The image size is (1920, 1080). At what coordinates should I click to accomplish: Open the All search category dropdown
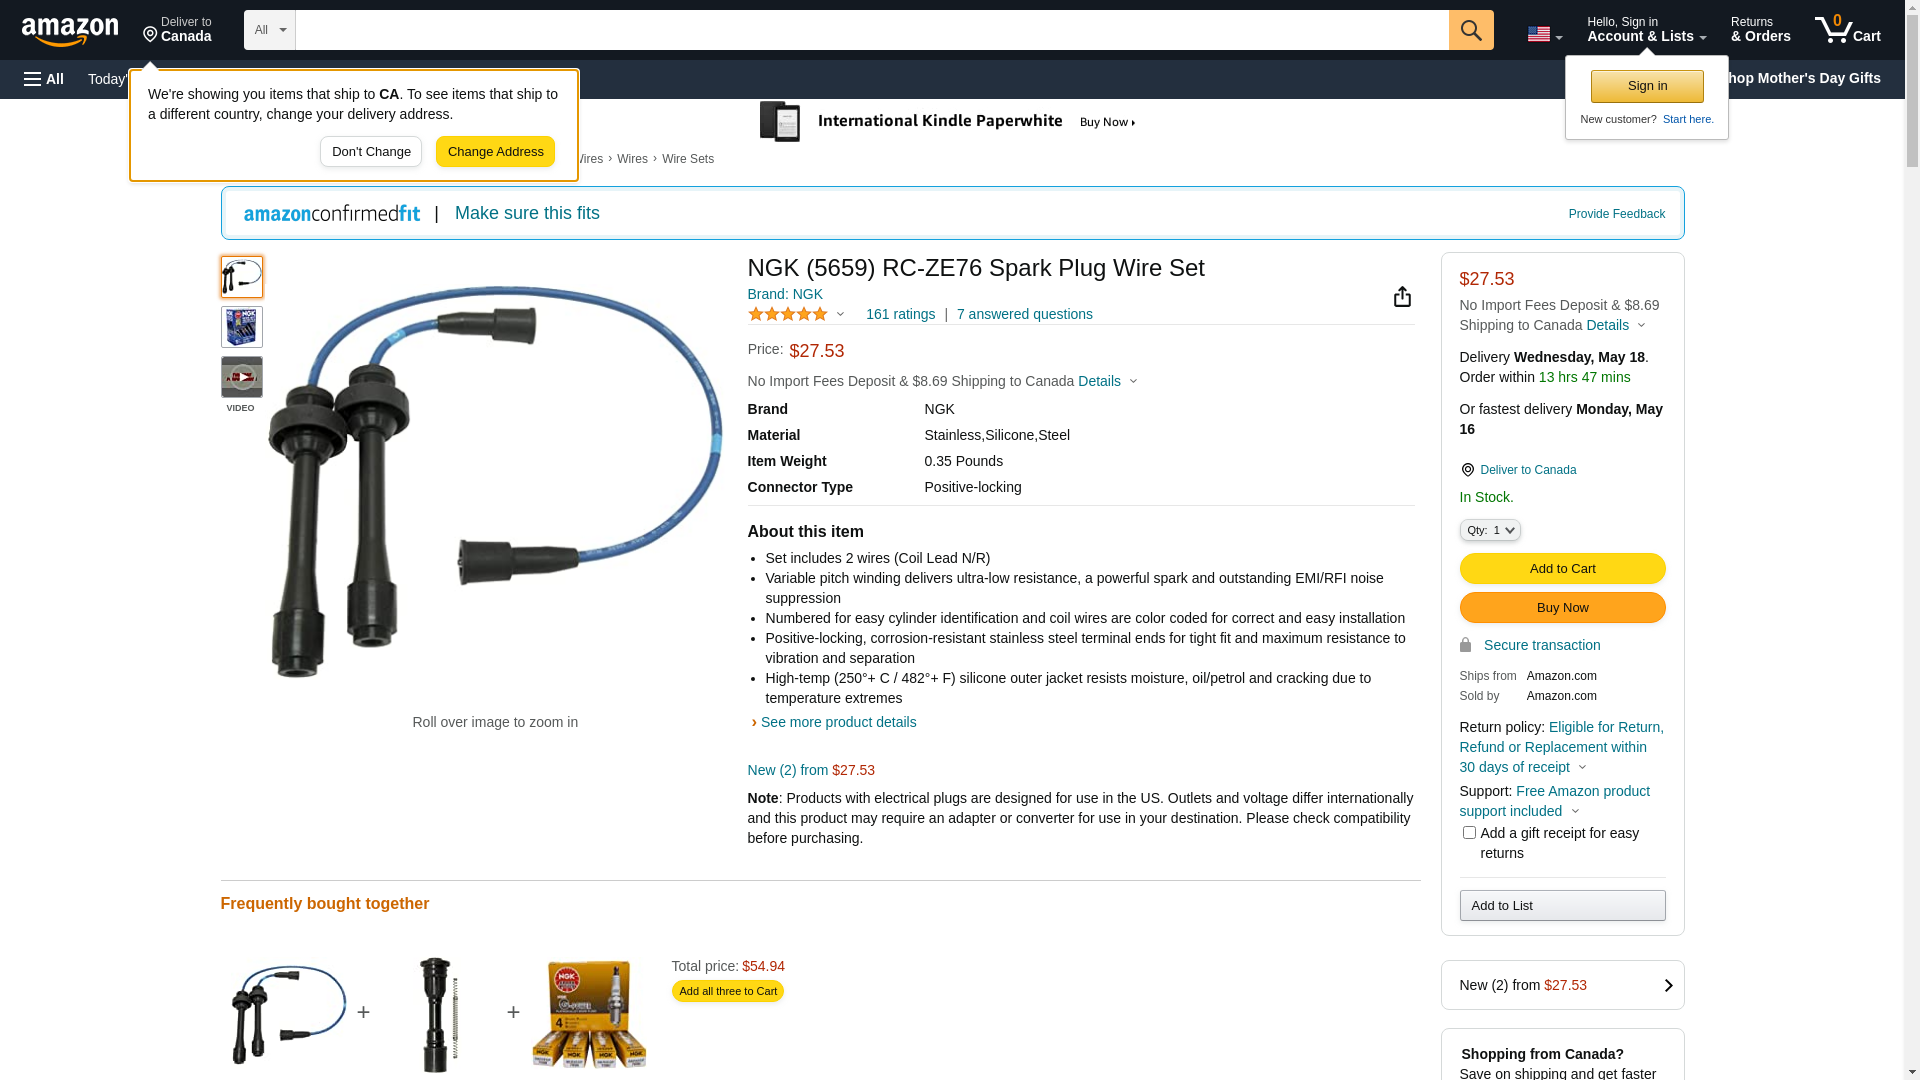click(269, 30)
